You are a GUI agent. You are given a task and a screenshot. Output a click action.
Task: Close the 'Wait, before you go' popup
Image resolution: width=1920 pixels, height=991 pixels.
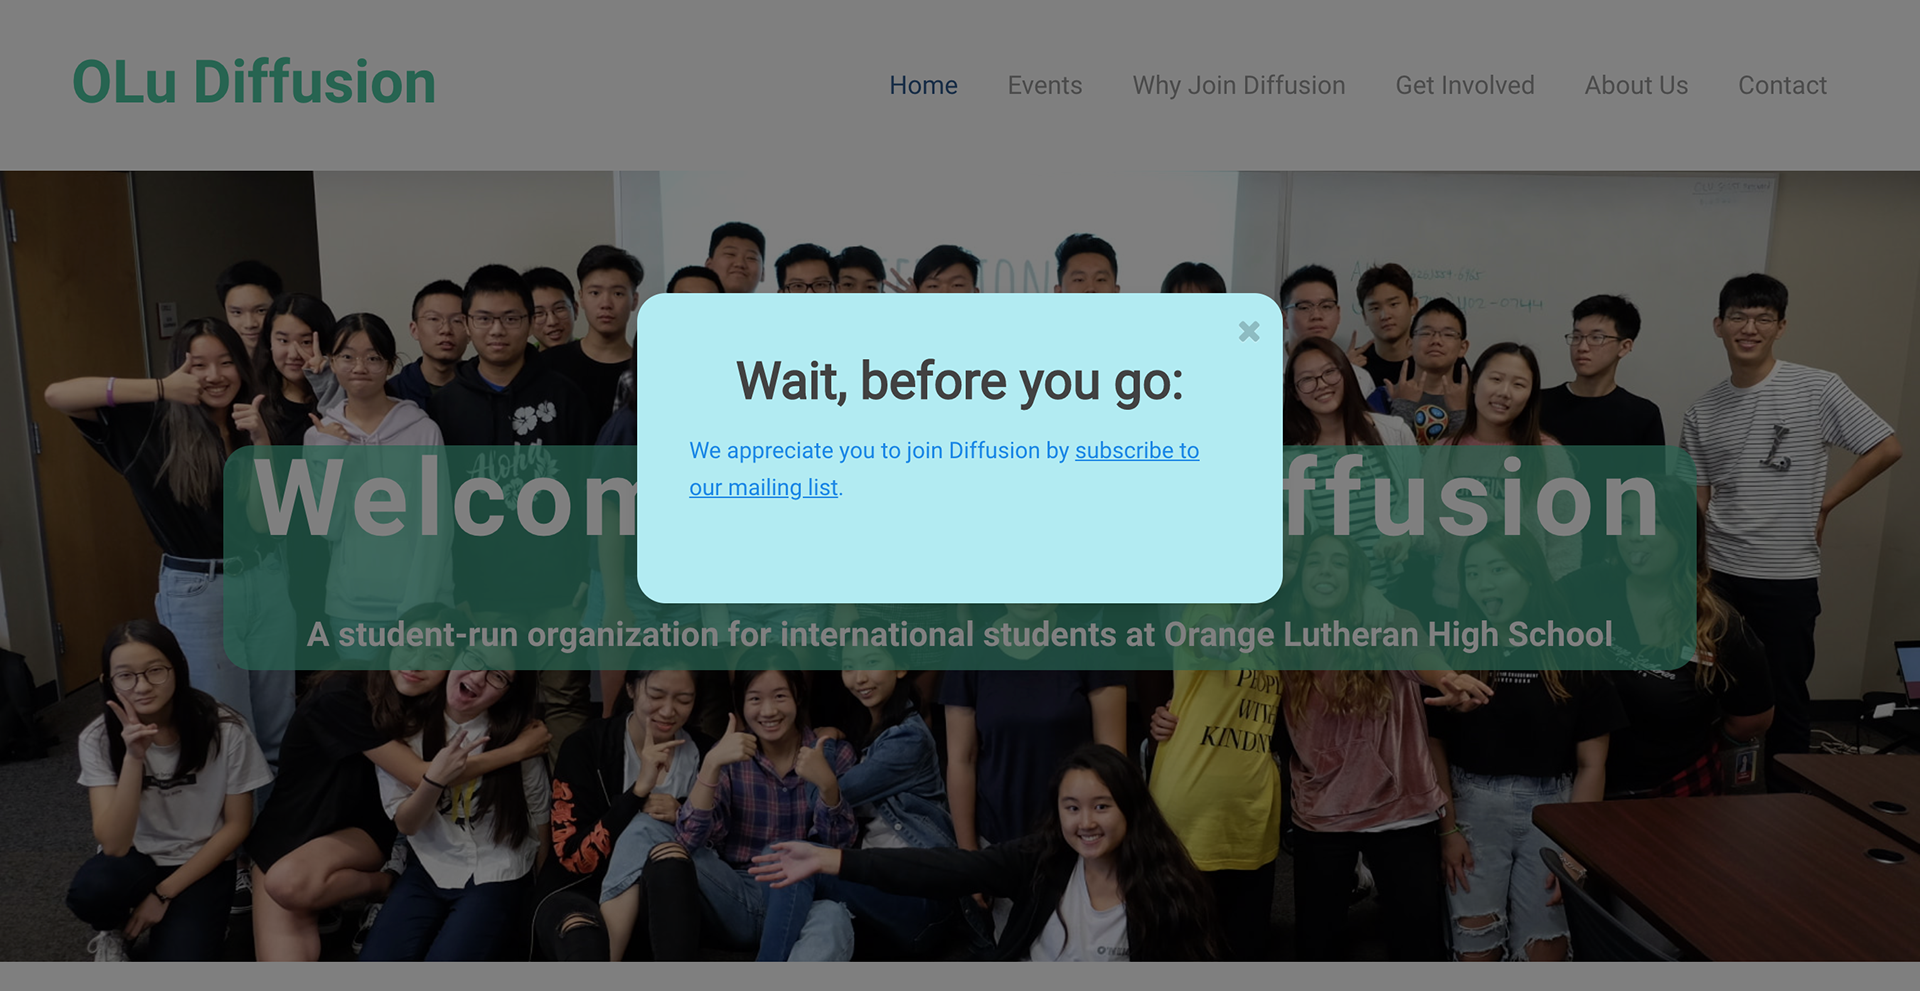[1248, 331]
